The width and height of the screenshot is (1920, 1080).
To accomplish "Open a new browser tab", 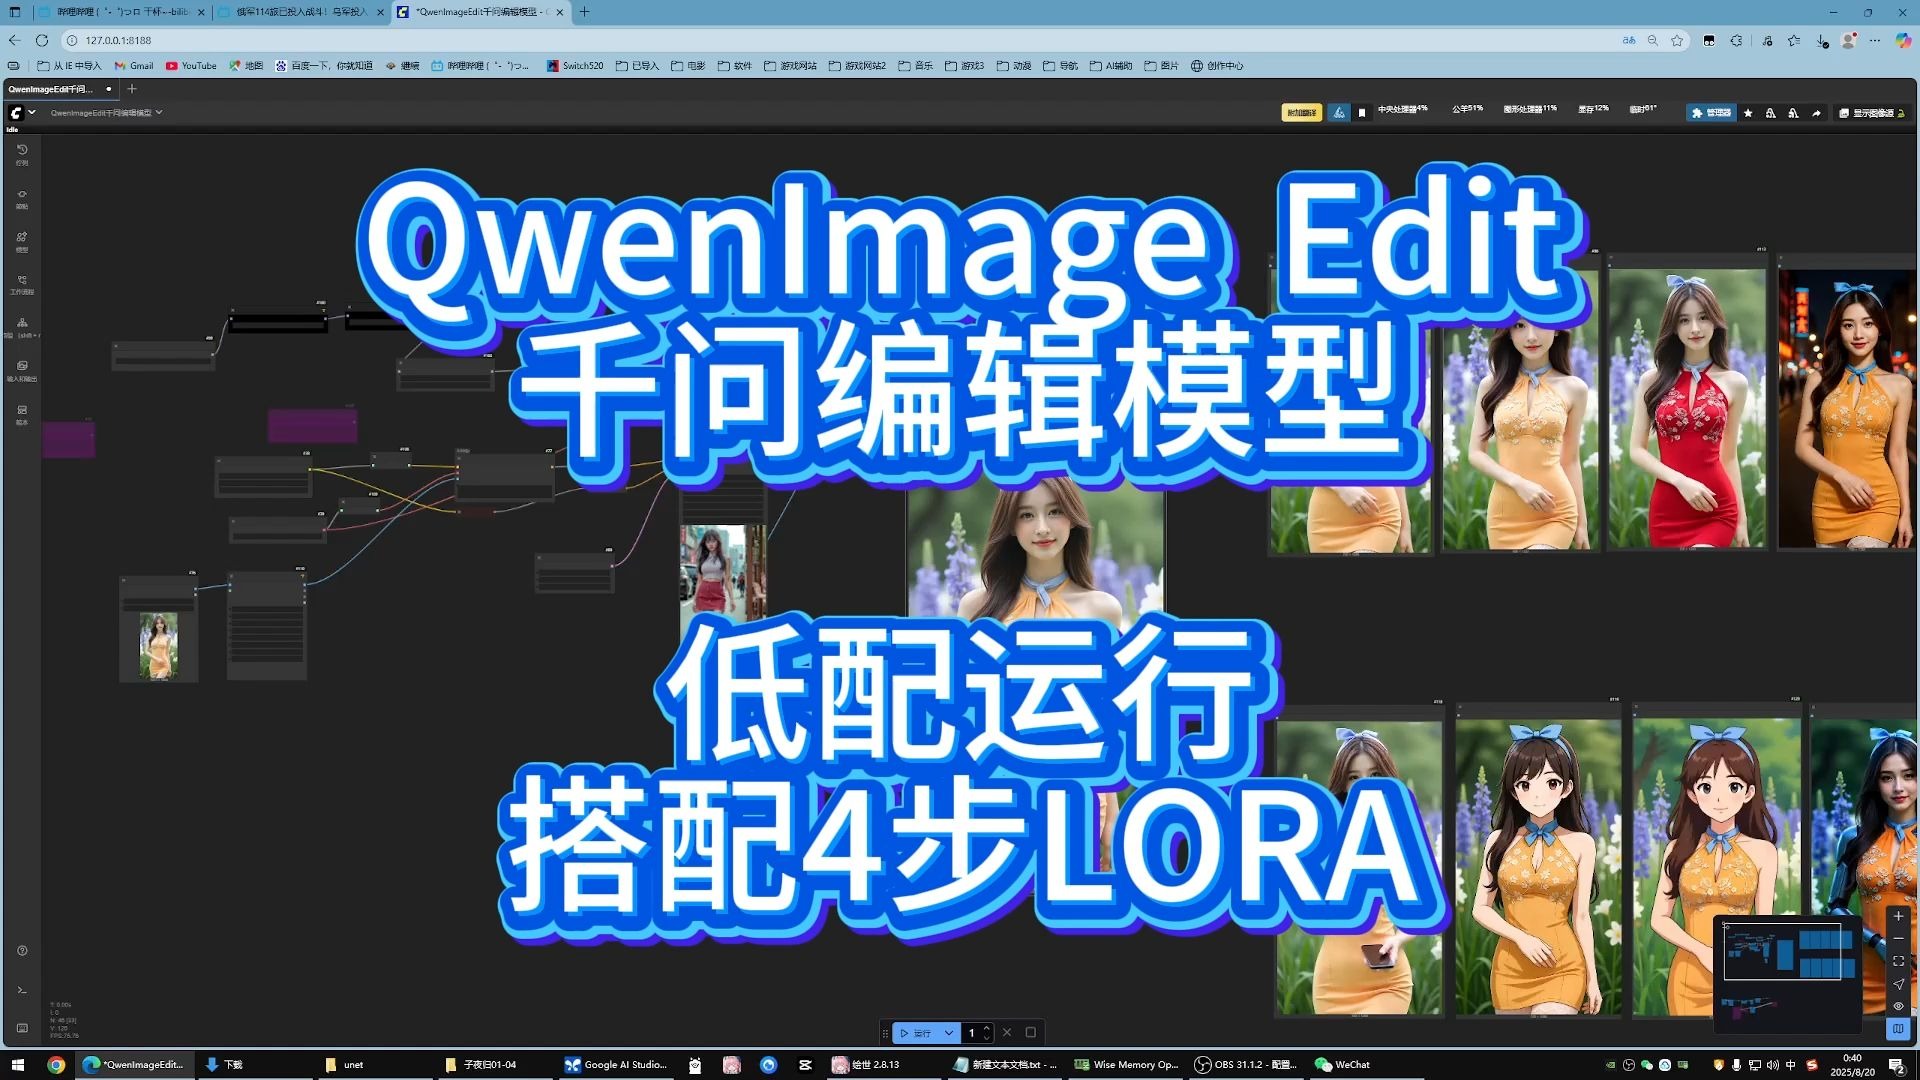I will pyautogui.click(x=585, y=12).
